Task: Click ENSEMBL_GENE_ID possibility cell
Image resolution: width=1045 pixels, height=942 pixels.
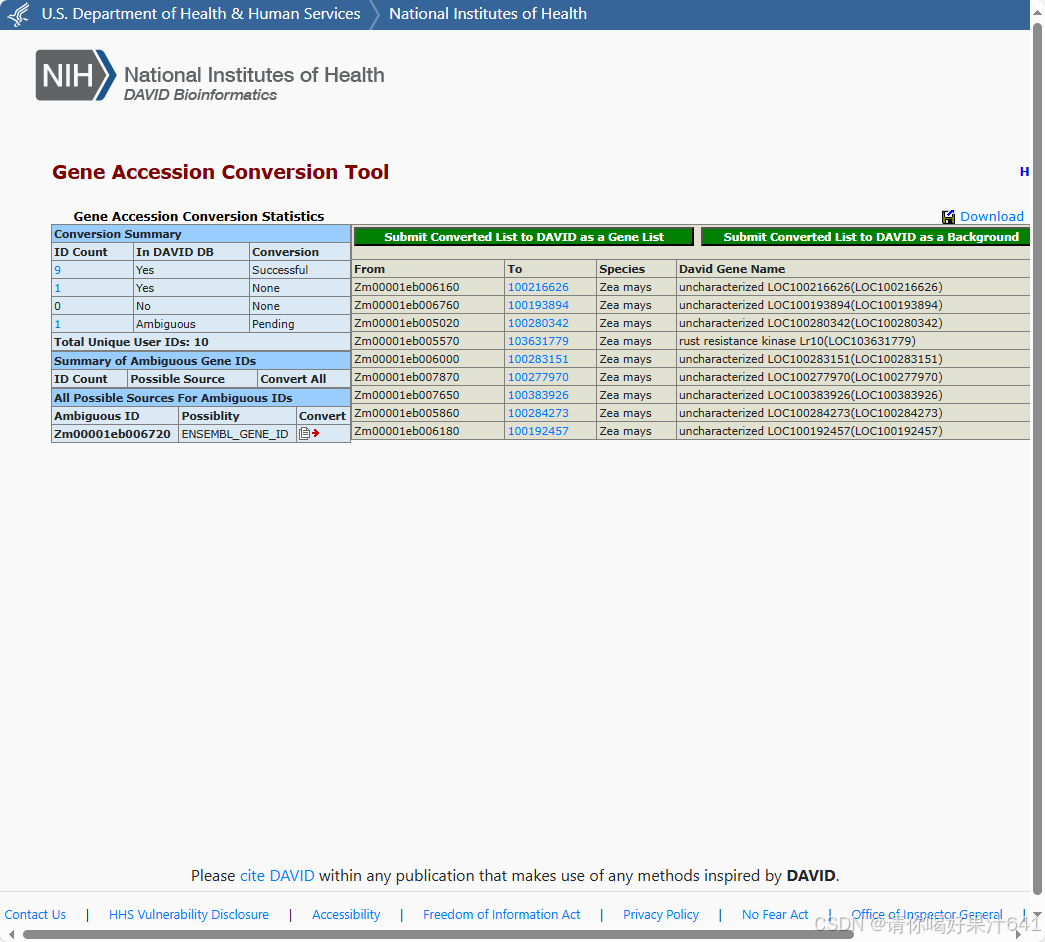Action: tap(235, 434)
